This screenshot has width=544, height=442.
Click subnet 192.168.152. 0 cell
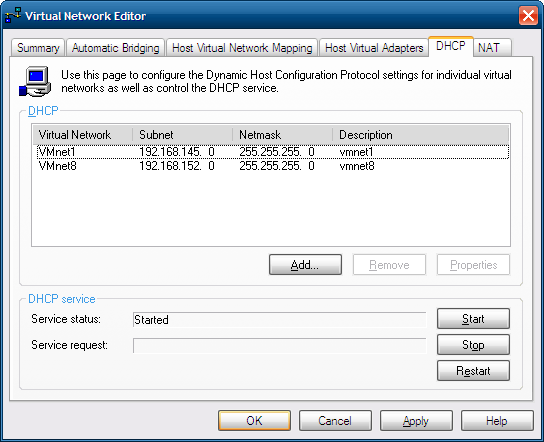coord(177,166)
